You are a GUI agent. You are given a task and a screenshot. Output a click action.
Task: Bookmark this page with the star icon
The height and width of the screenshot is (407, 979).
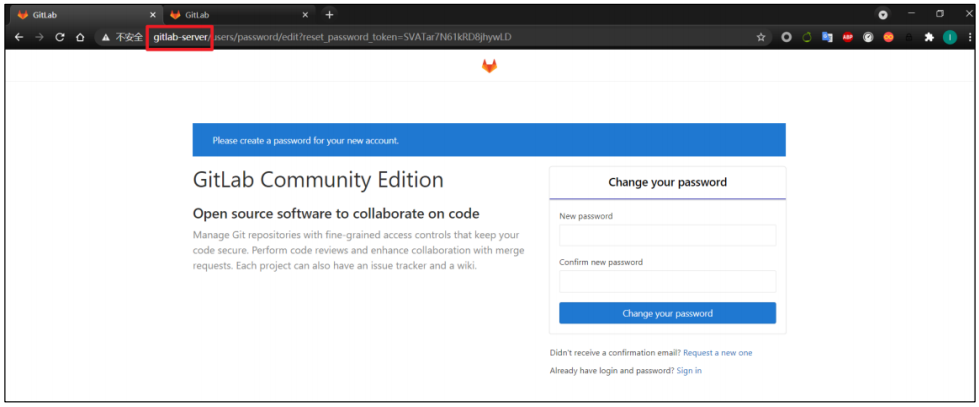[x=760, y=37]
